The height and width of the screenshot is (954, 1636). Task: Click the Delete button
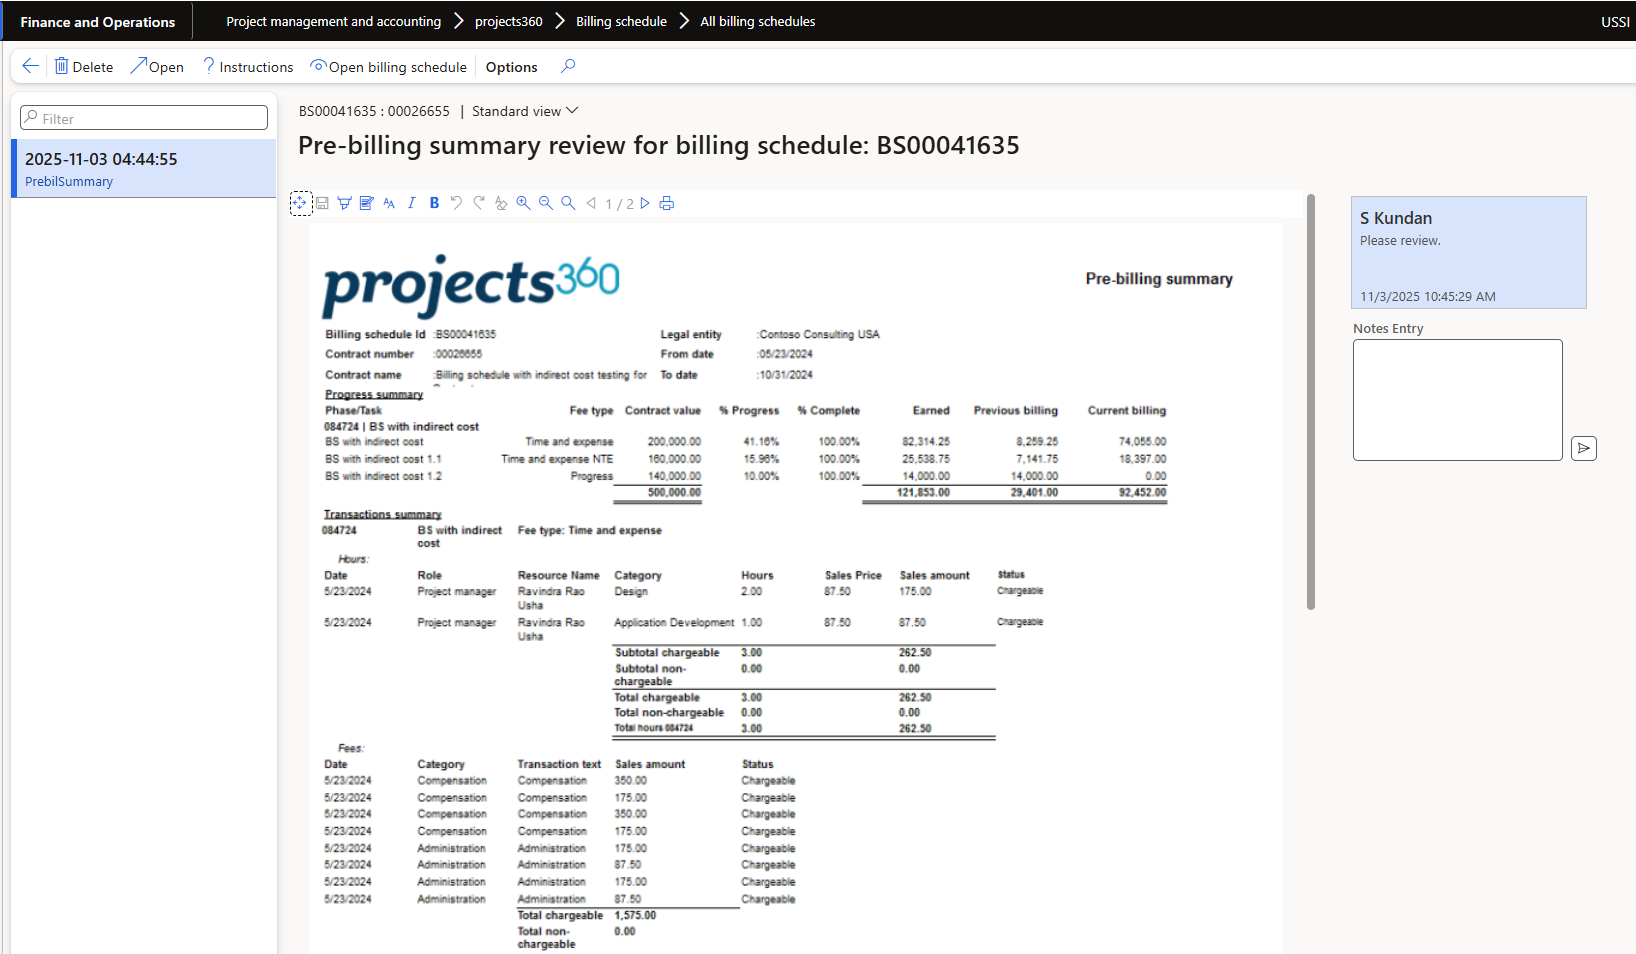click(x=83, y=67)
